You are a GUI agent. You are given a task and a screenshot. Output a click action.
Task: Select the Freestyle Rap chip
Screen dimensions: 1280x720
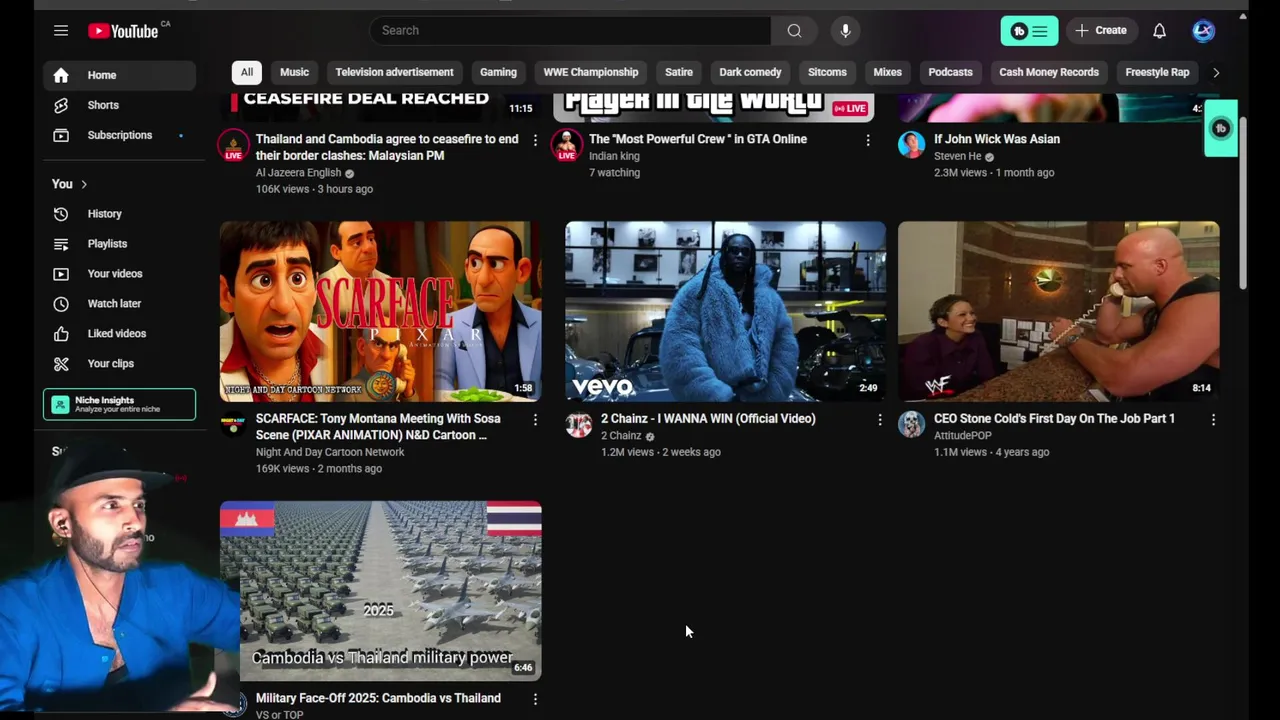1157,72
